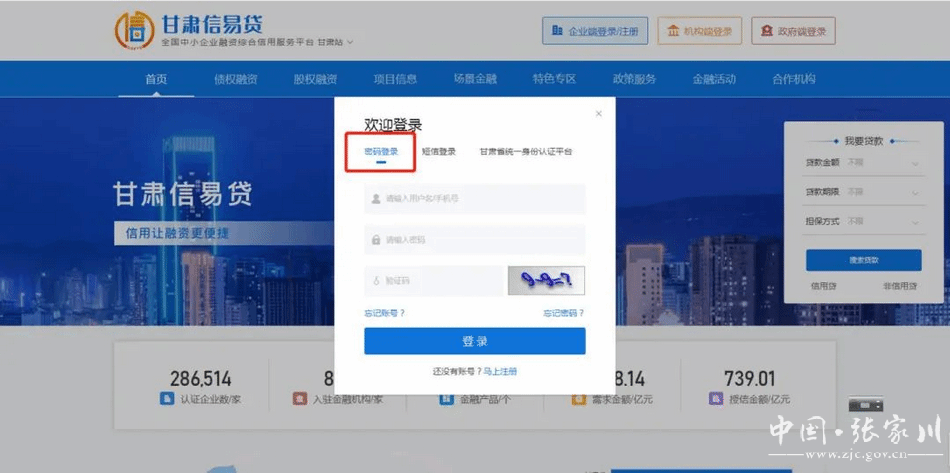
Task: Open 企业端登录/注册 at top
Action: point(595,31)
